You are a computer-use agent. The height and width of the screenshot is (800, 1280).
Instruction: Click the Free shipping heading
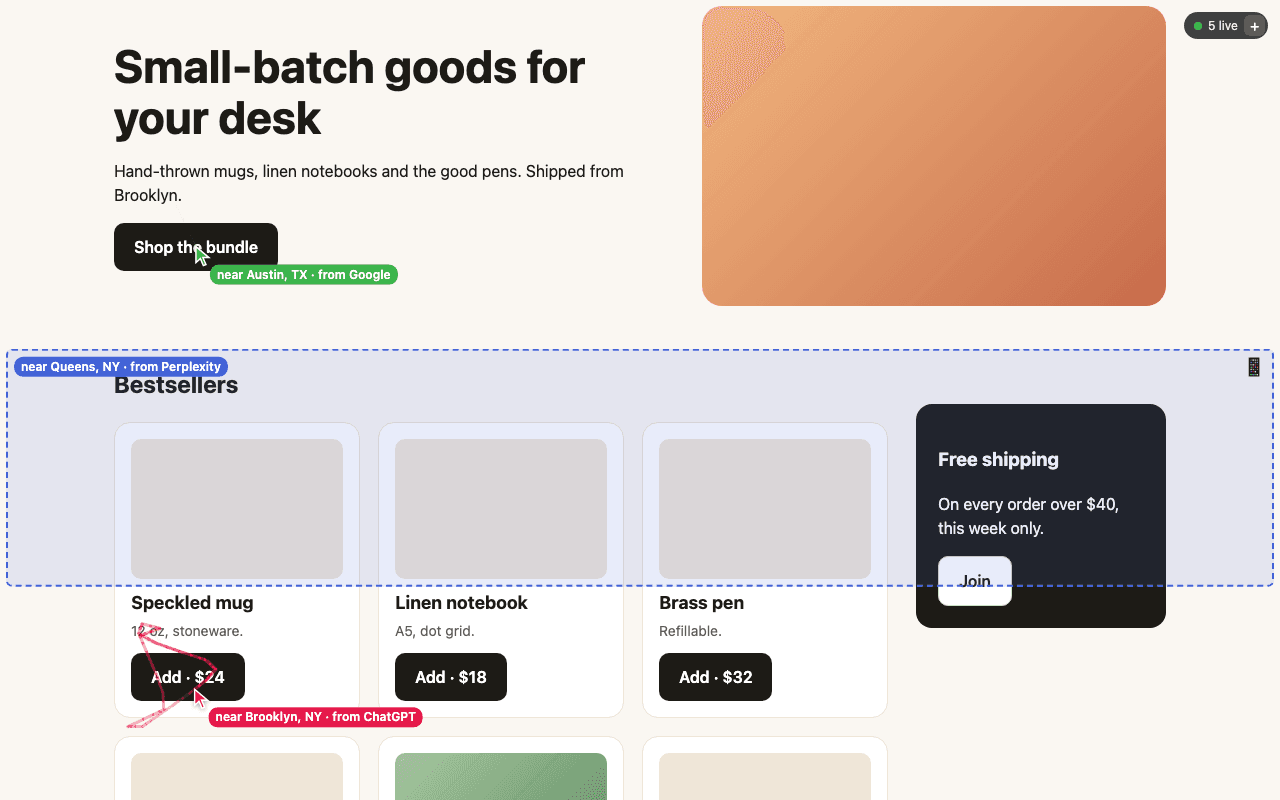[998, 460]
